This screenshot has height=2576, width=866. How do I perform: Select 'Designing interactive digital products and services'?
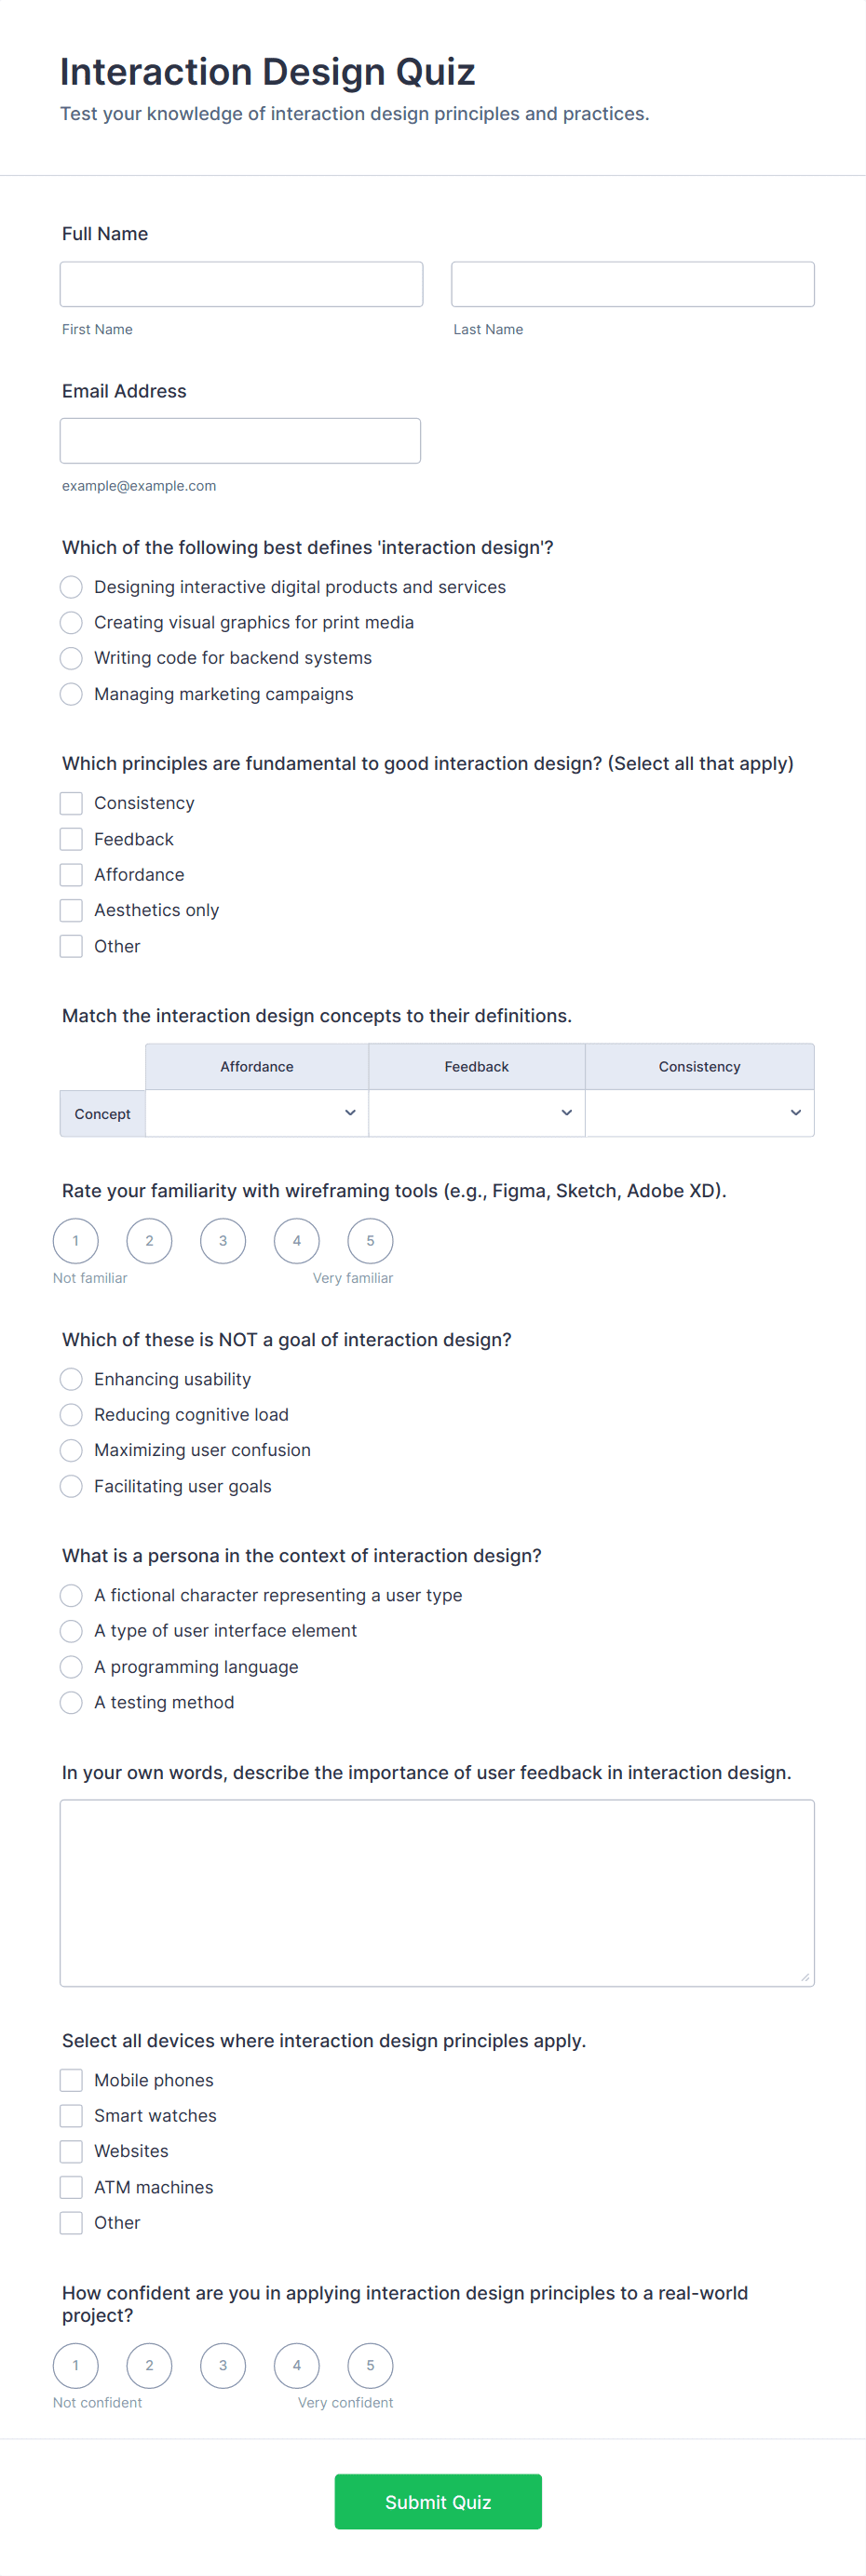click(x=71, y=587)
